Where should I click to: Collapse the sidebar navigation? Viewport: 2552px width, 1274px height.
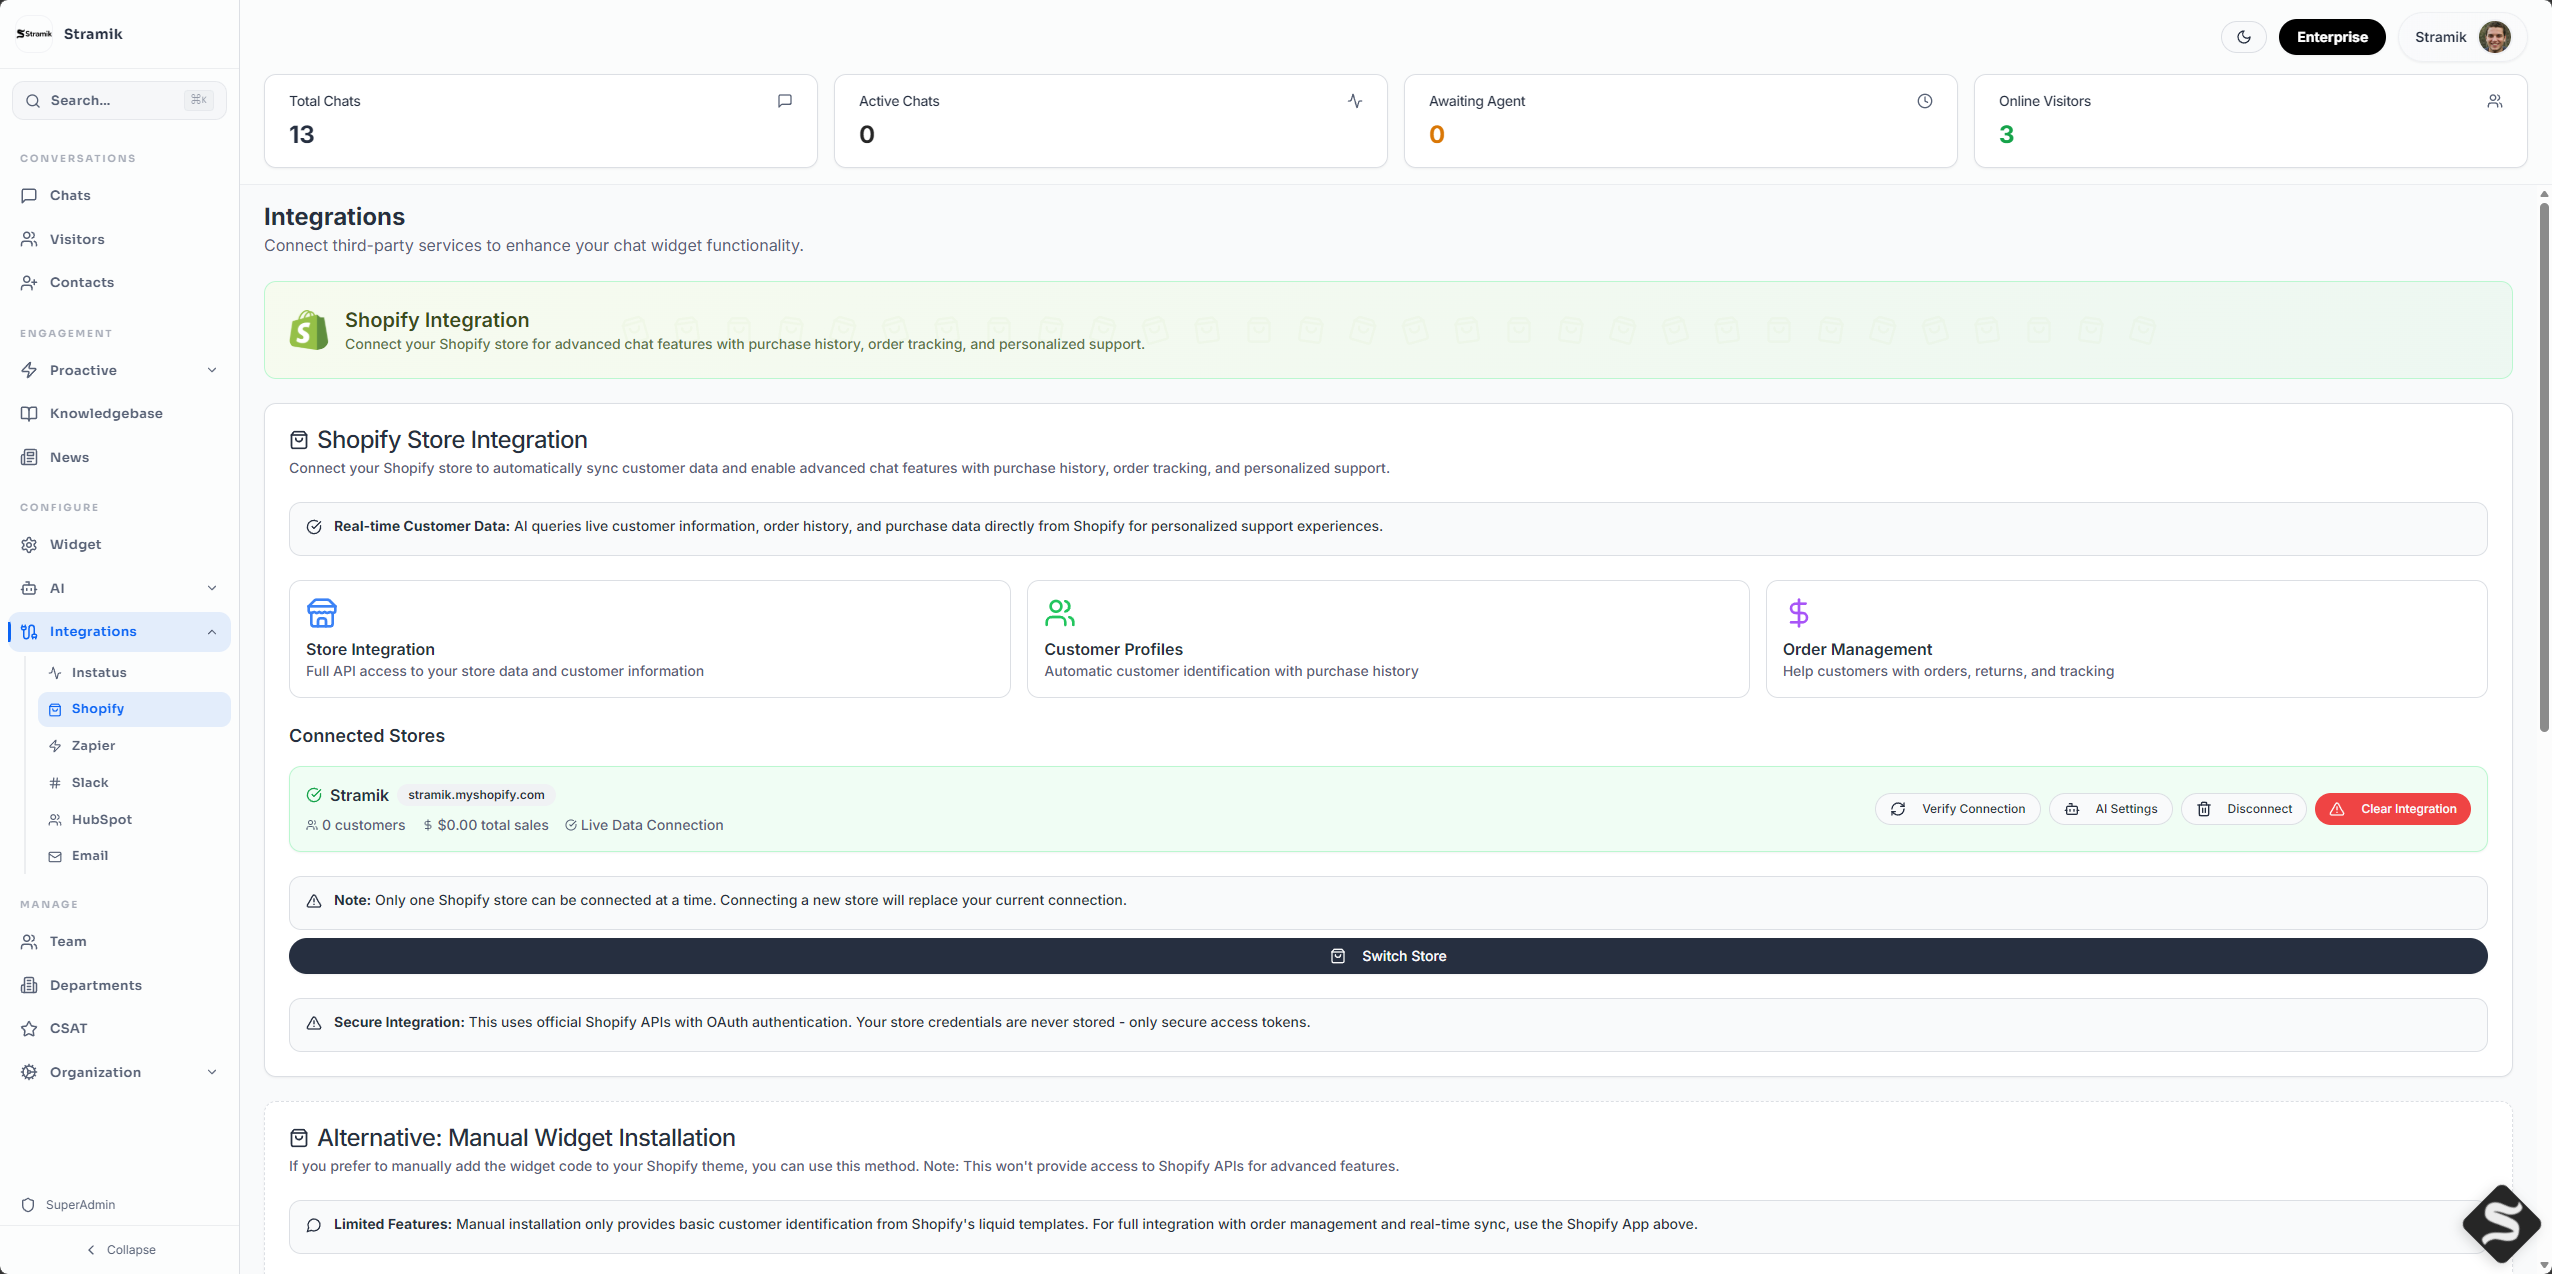120,1250
